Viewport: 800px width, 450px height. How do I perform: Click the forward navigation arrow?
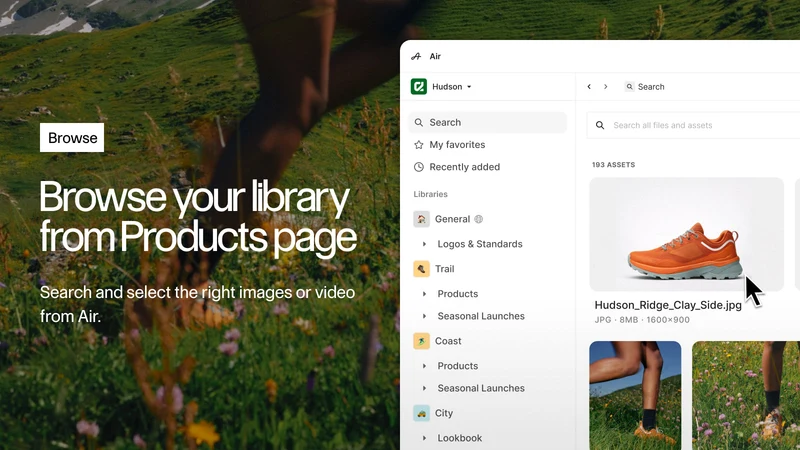point(606,87)
